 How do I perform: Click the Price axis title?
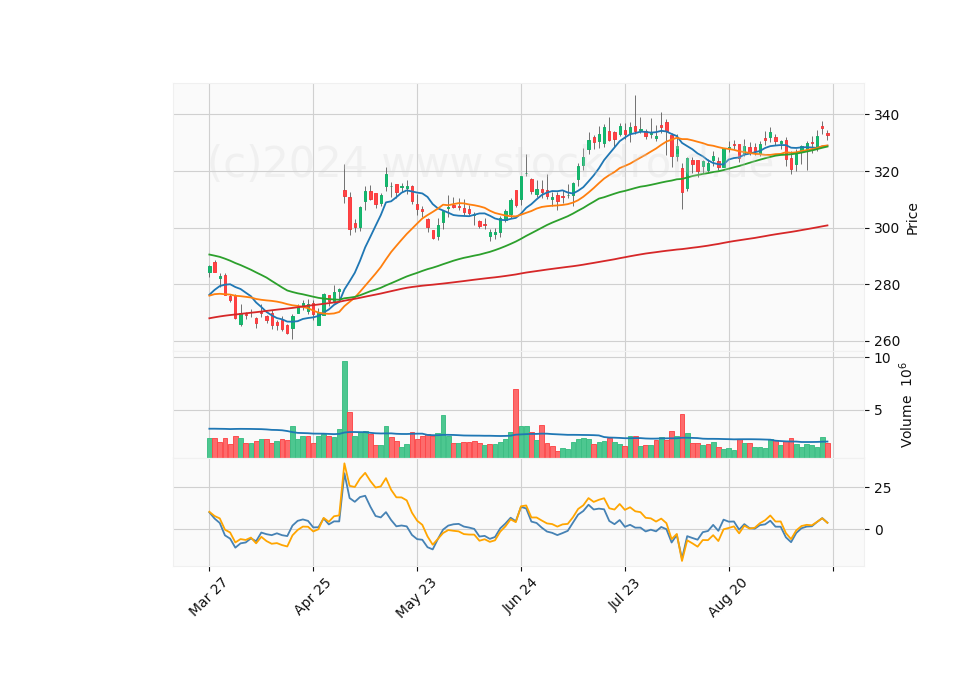tap(912, 219)
